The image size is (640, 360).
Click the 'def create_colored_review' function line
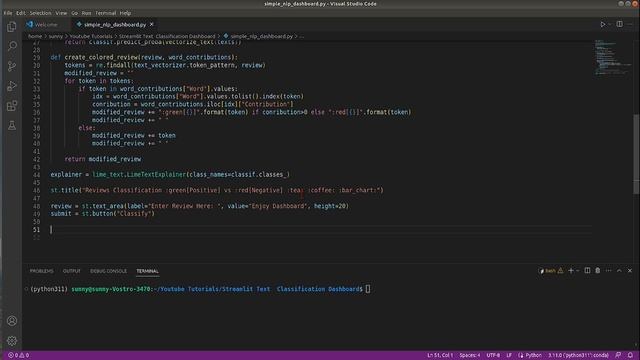pyautogui.click(x=144, y=58)
